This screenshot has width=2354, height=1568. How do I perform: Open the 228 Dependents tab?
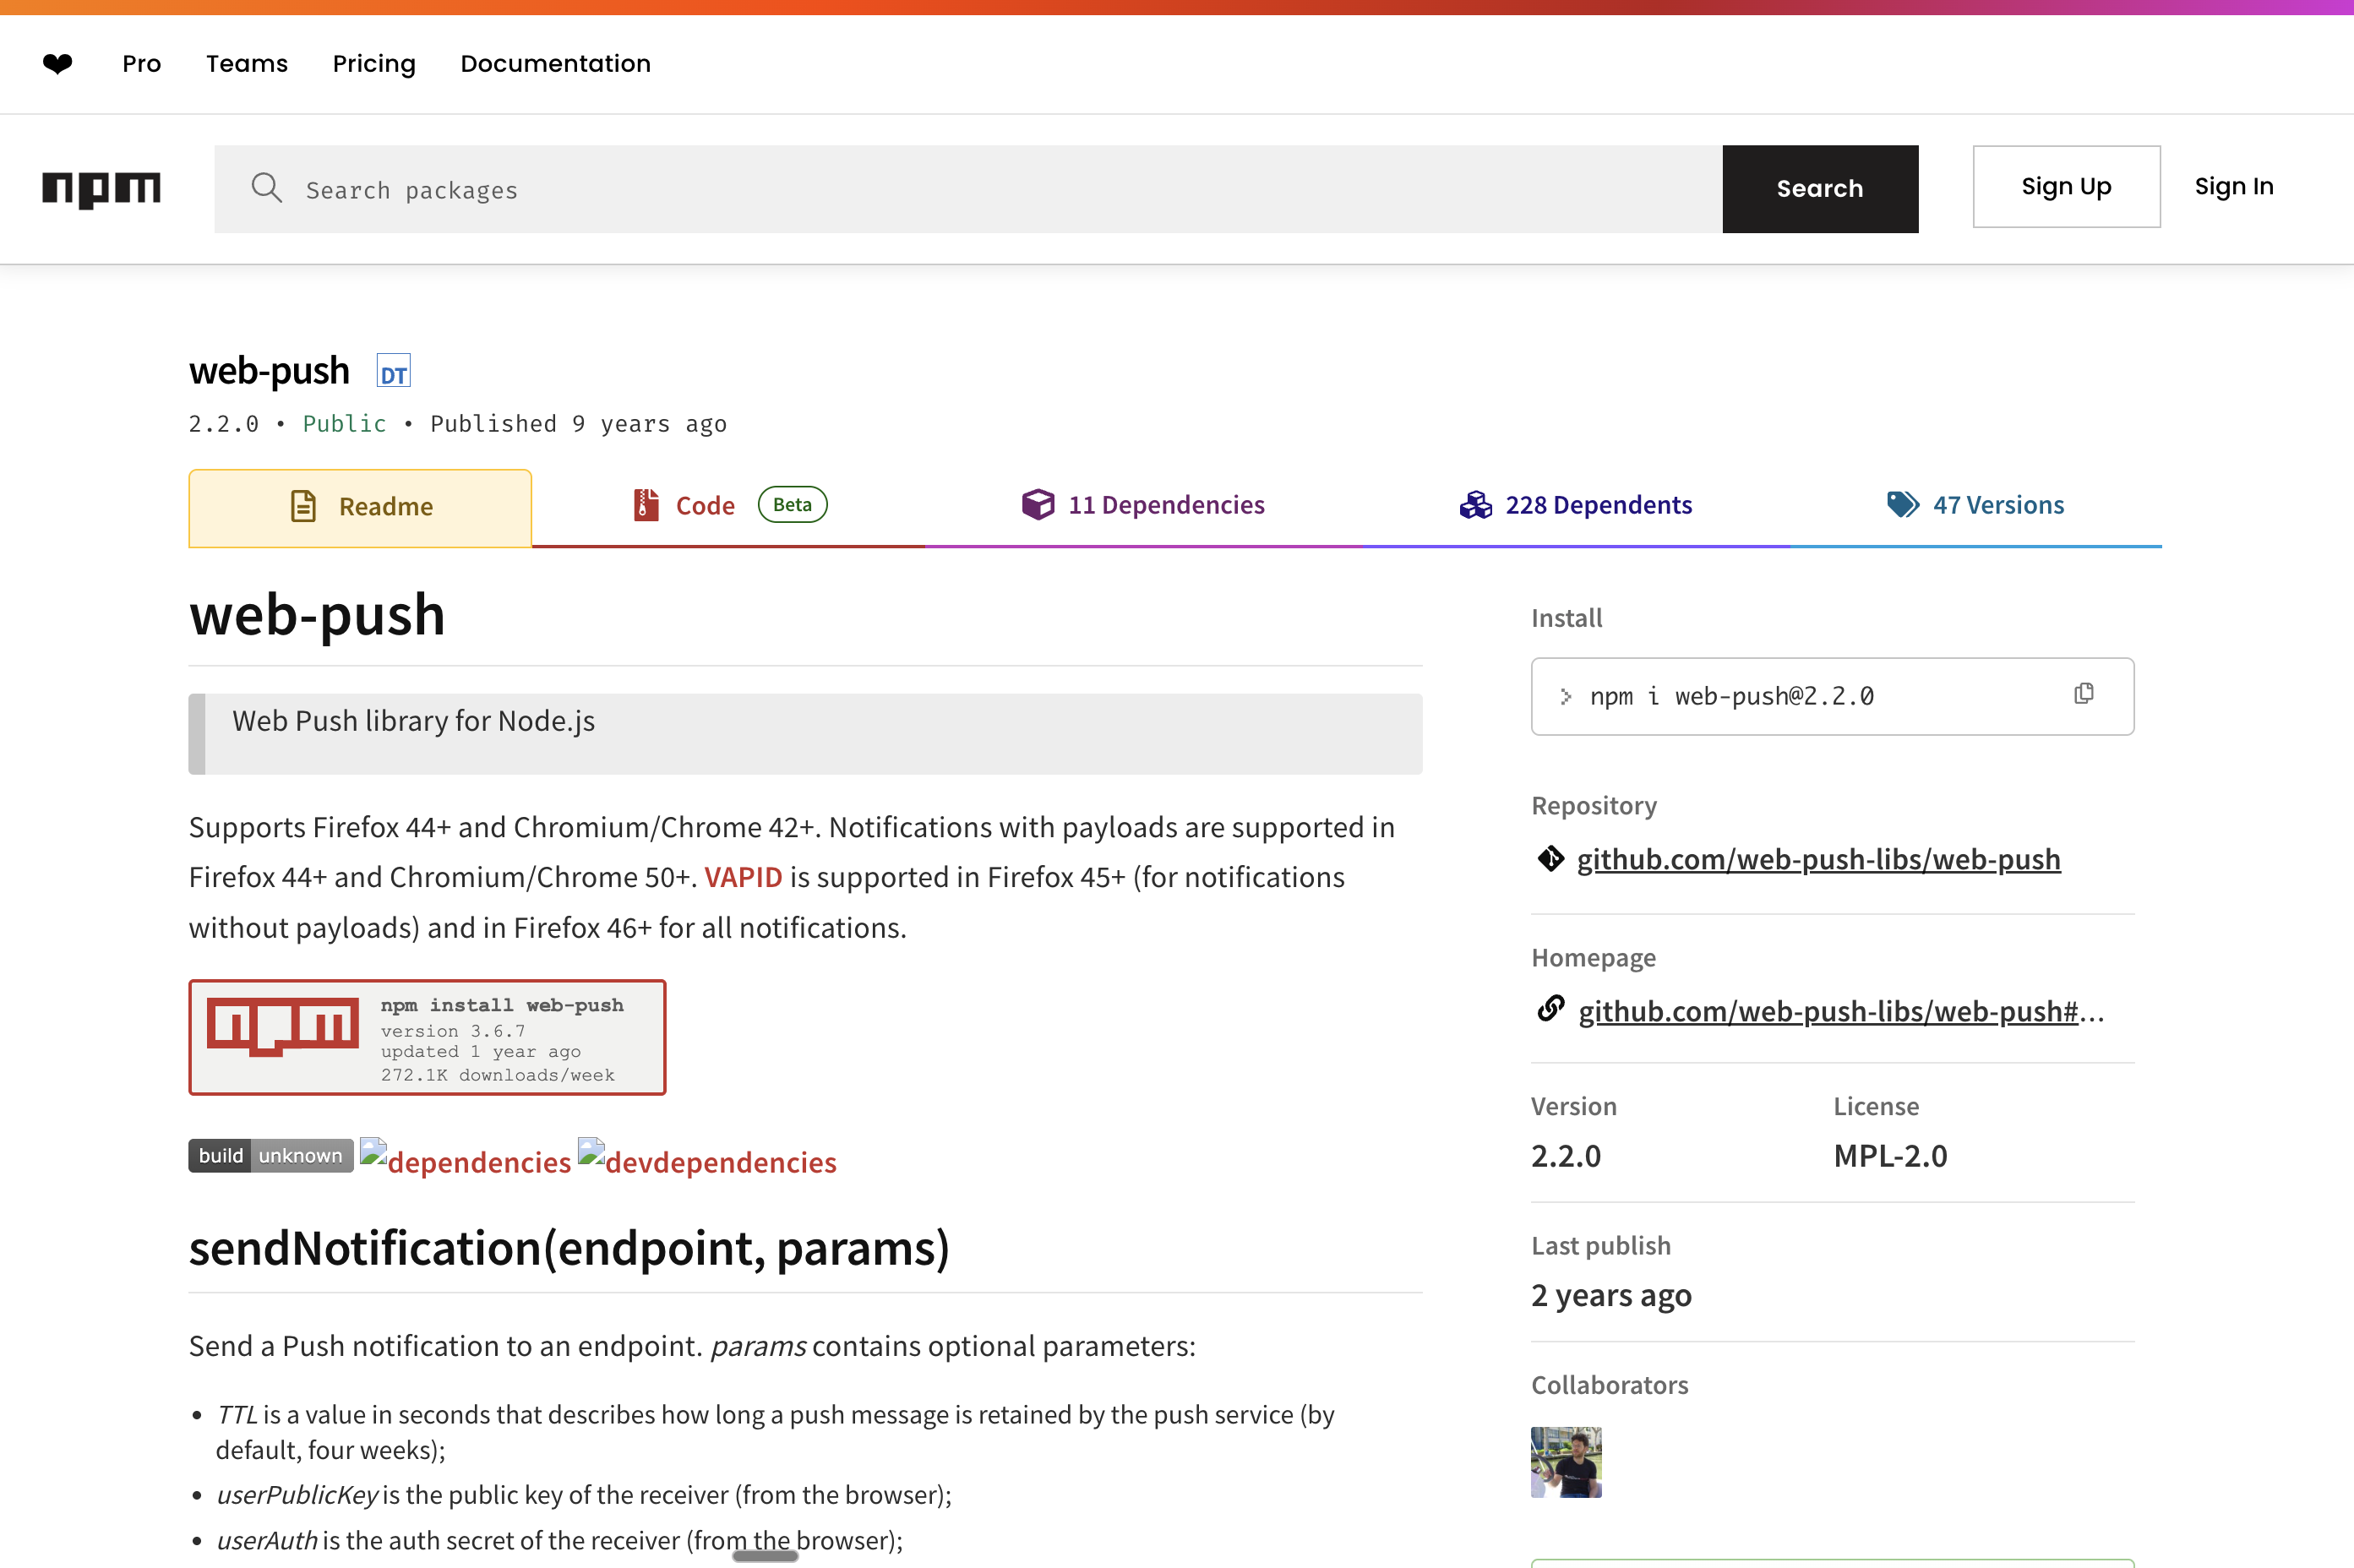(x=1598, y=505)
